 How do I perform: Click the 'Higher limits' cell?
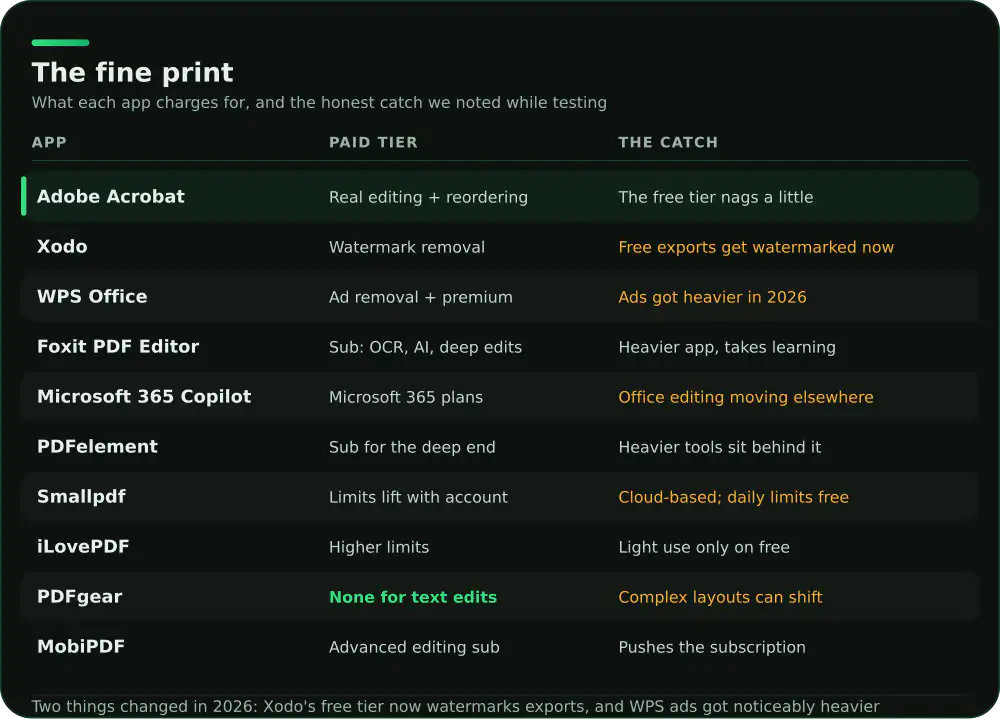pyautogui.click(x=379, y=547)
